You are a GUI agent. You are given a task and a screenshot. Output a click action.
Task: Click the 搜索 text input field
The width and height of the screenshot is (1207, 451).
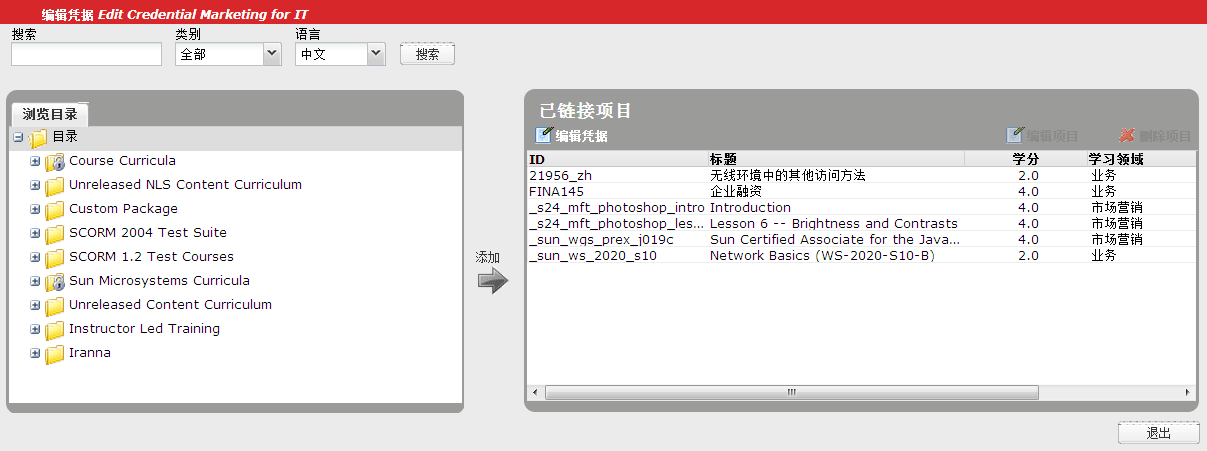[86, 54]
